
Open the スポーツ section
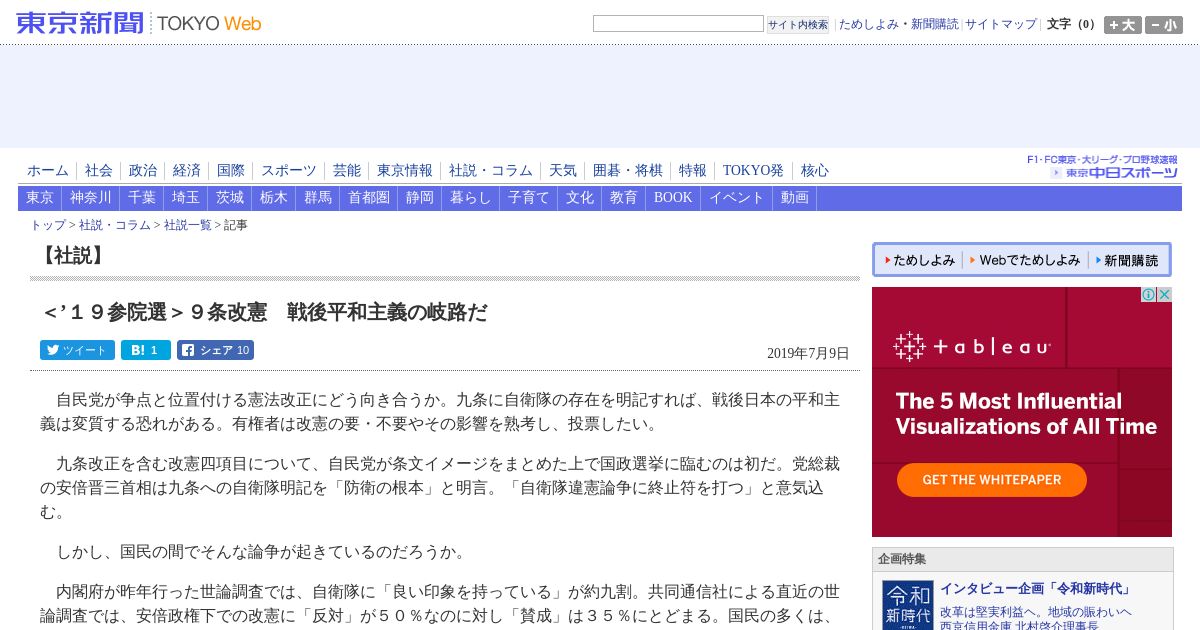(x=289, y=171)
